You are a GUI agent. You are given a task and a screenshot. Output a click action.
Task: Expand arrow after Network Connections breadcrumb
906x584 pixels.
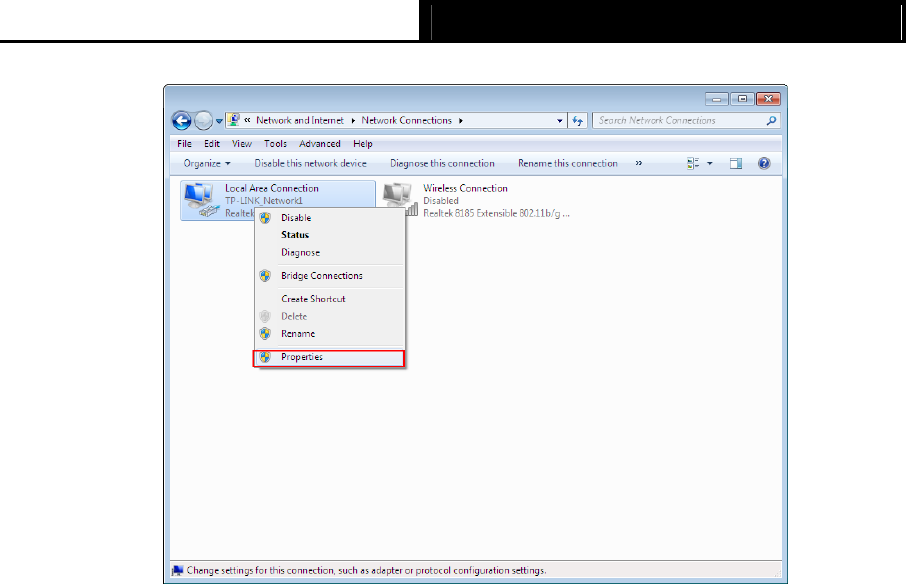pyautogui.click(x=461, y=121)
